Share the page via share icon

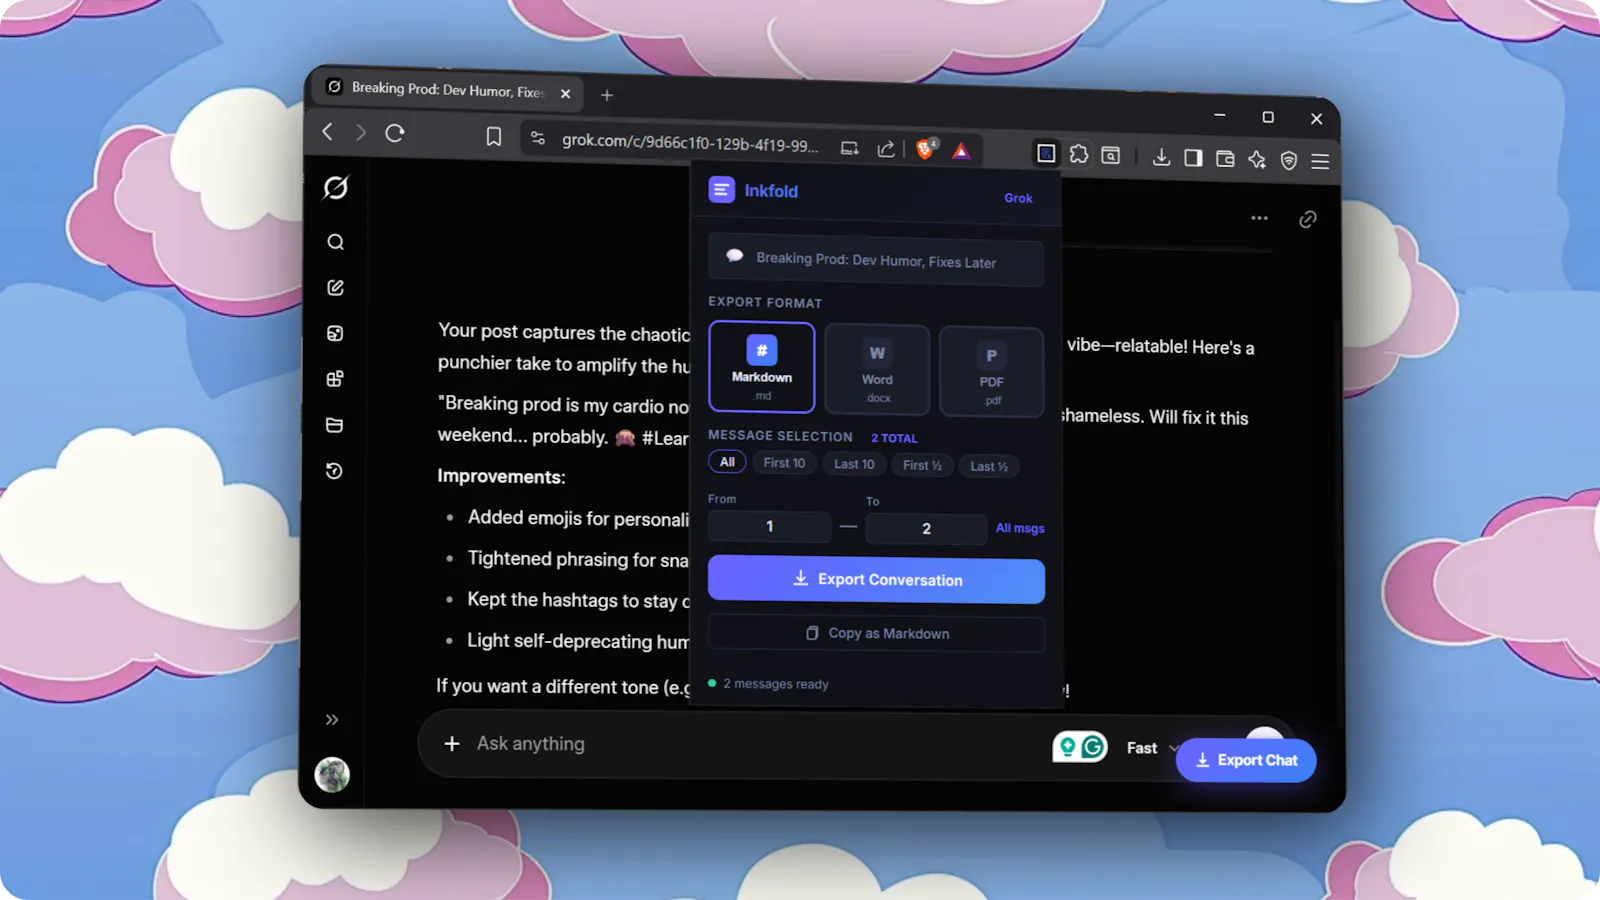coord(886,149)
